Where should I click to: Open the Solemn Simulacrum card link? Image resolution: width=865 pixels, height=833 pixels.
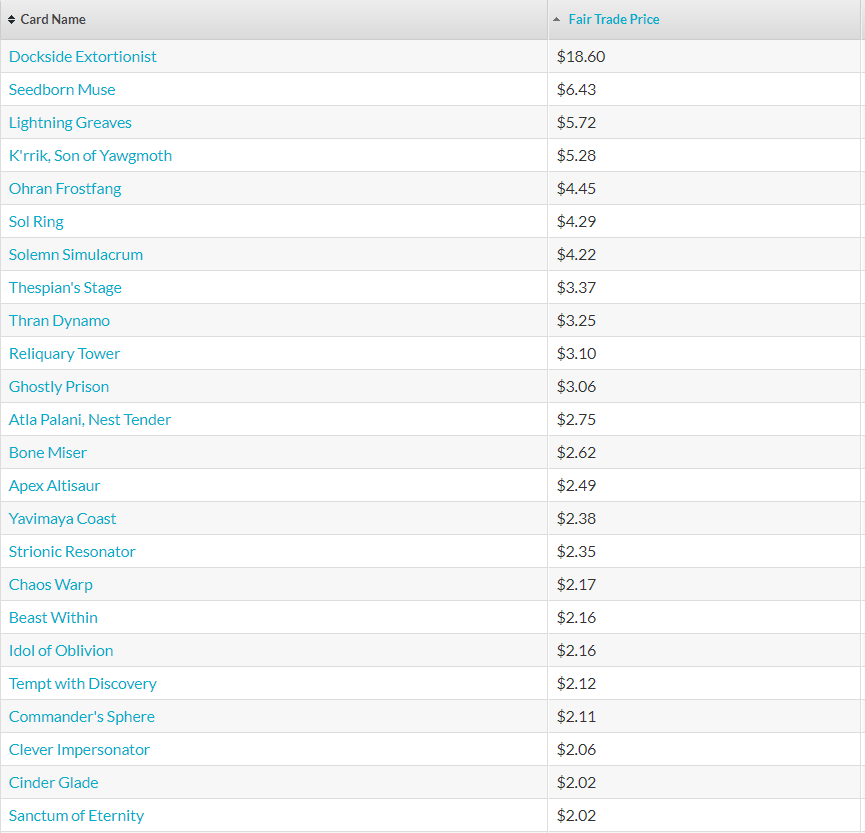point(76,254)
